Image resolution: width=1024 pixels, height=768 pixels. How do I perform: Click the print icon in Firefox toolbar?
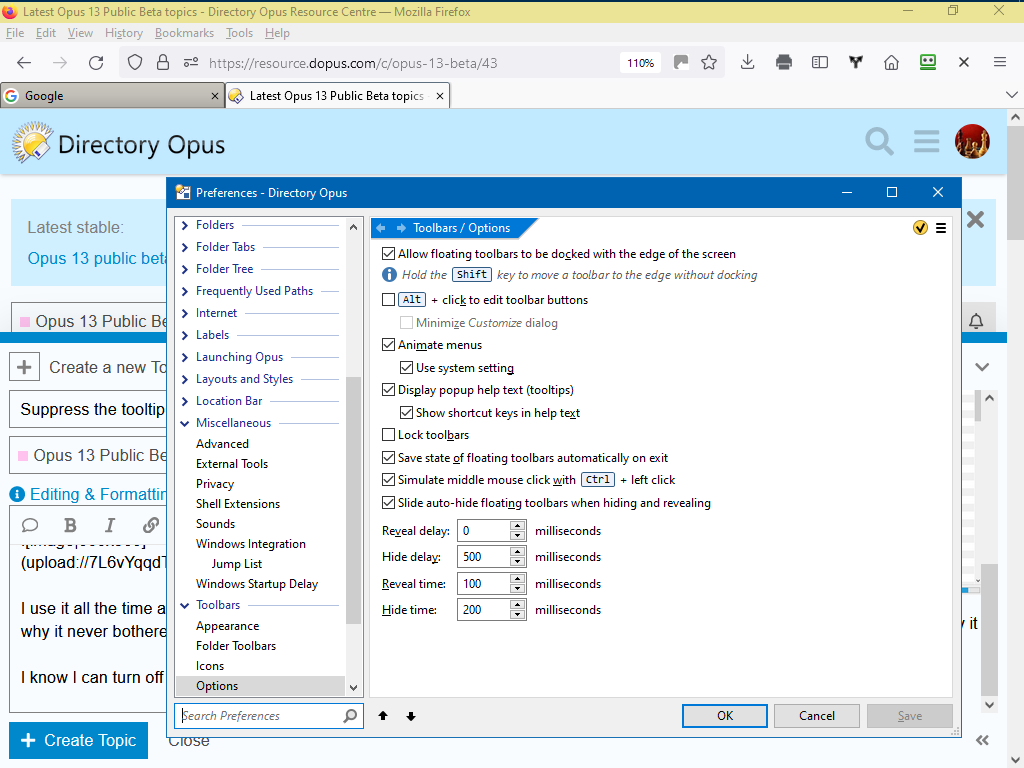[784, 63]
